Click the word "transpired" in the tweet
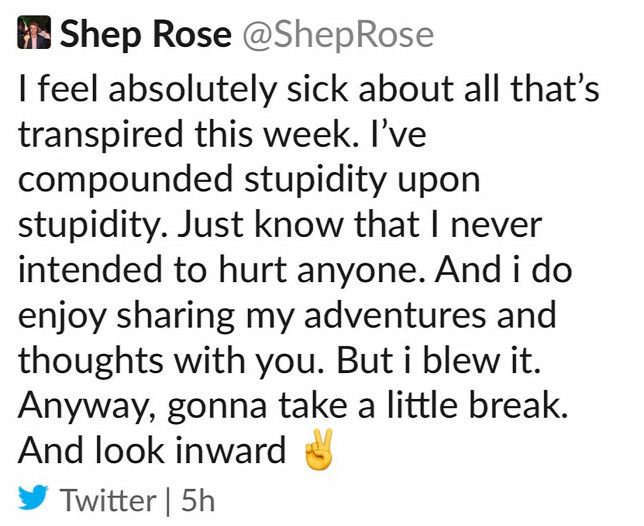 click(x=101, y=136)
